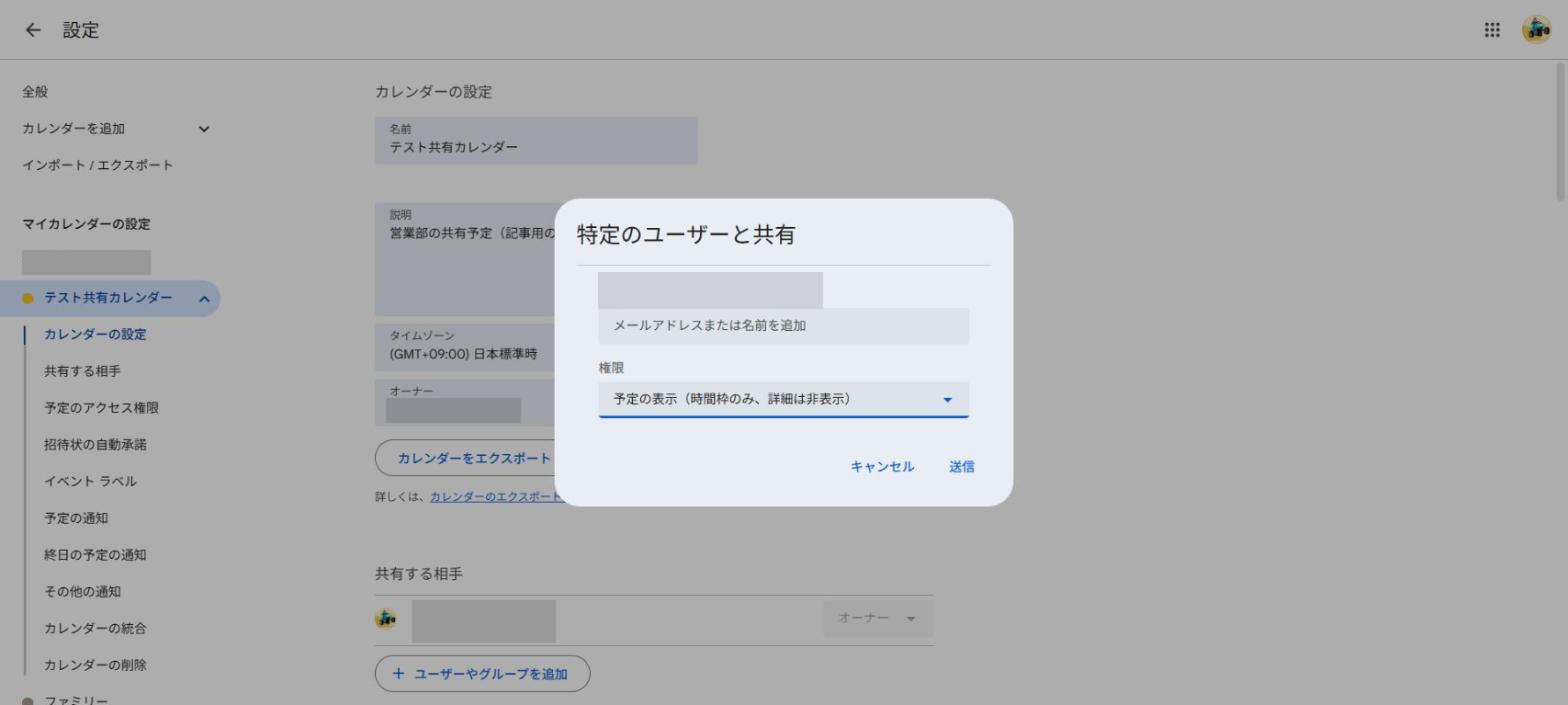Viewport: 1568px width, 705px height.
Task: Open the Google apps grid icon
Action: click(x=1492, y=30)
